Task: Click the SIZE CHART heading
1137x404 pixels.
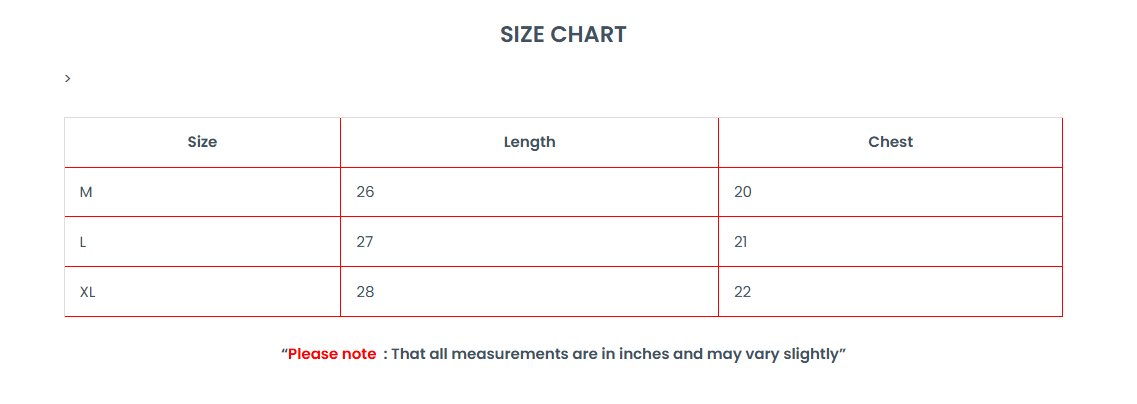Action: (x=563, y=35)
